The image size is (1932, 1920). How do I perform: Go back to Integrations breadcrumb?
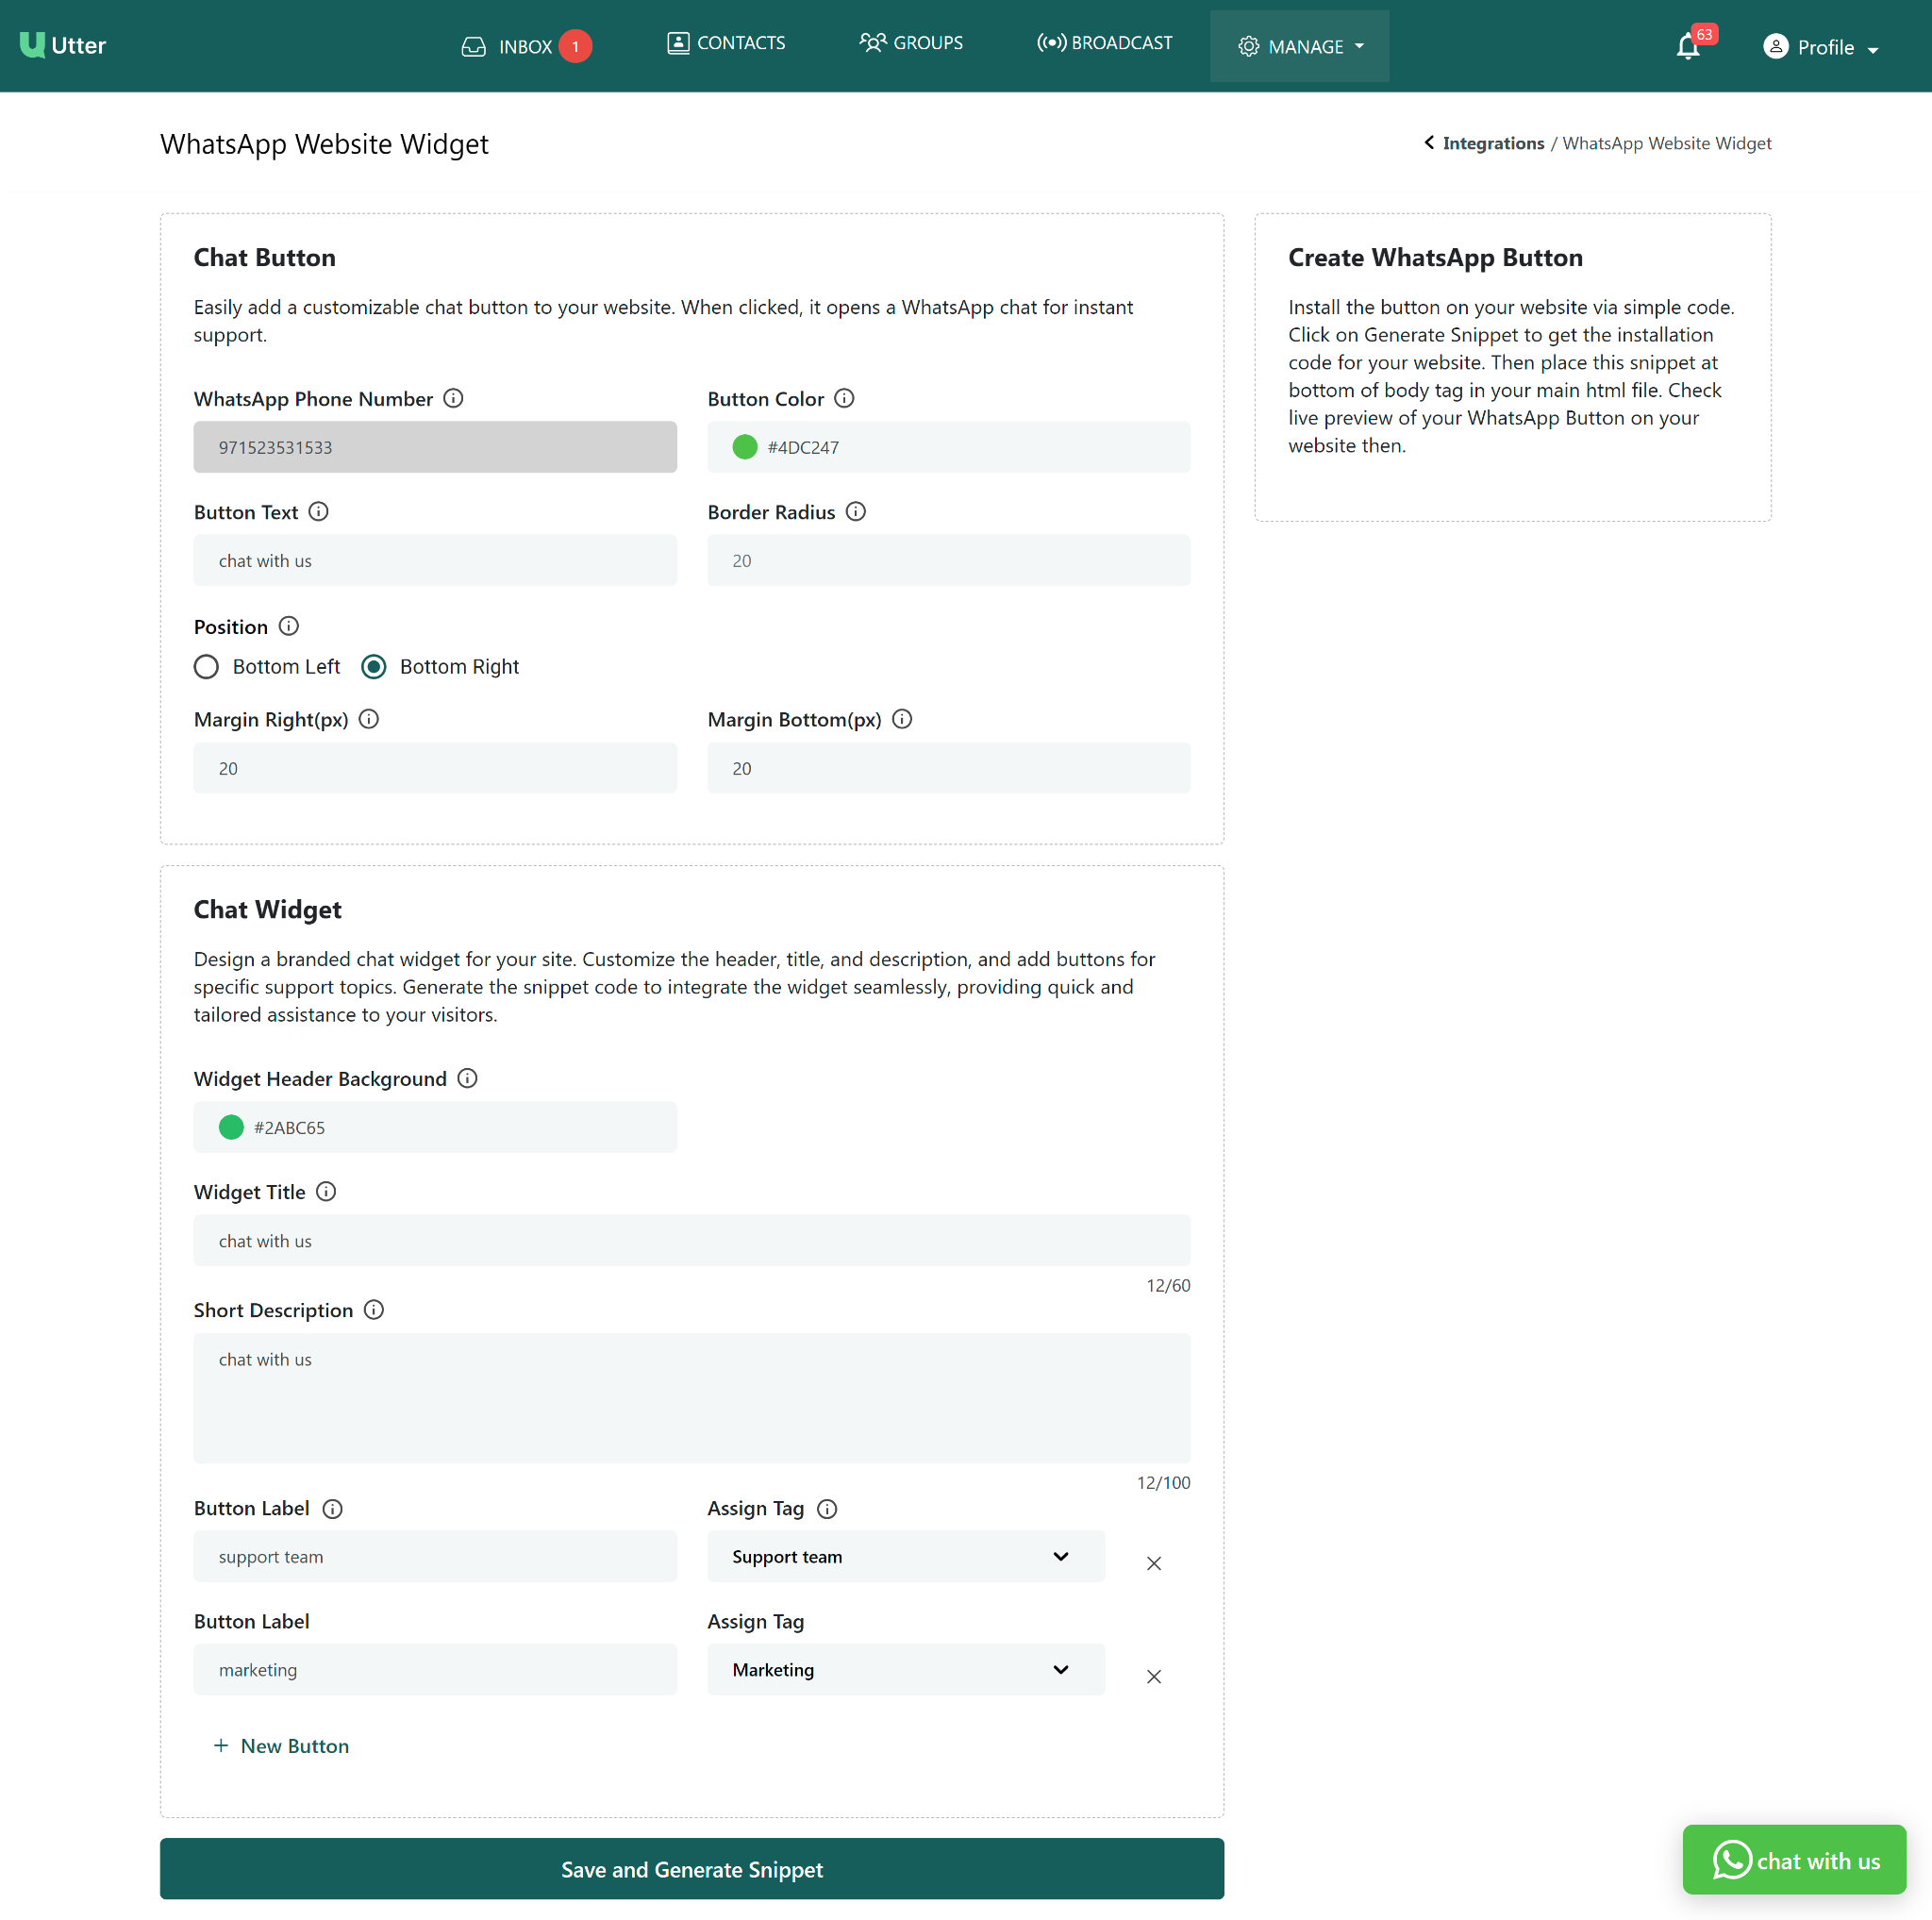(x=1493, y=143)
